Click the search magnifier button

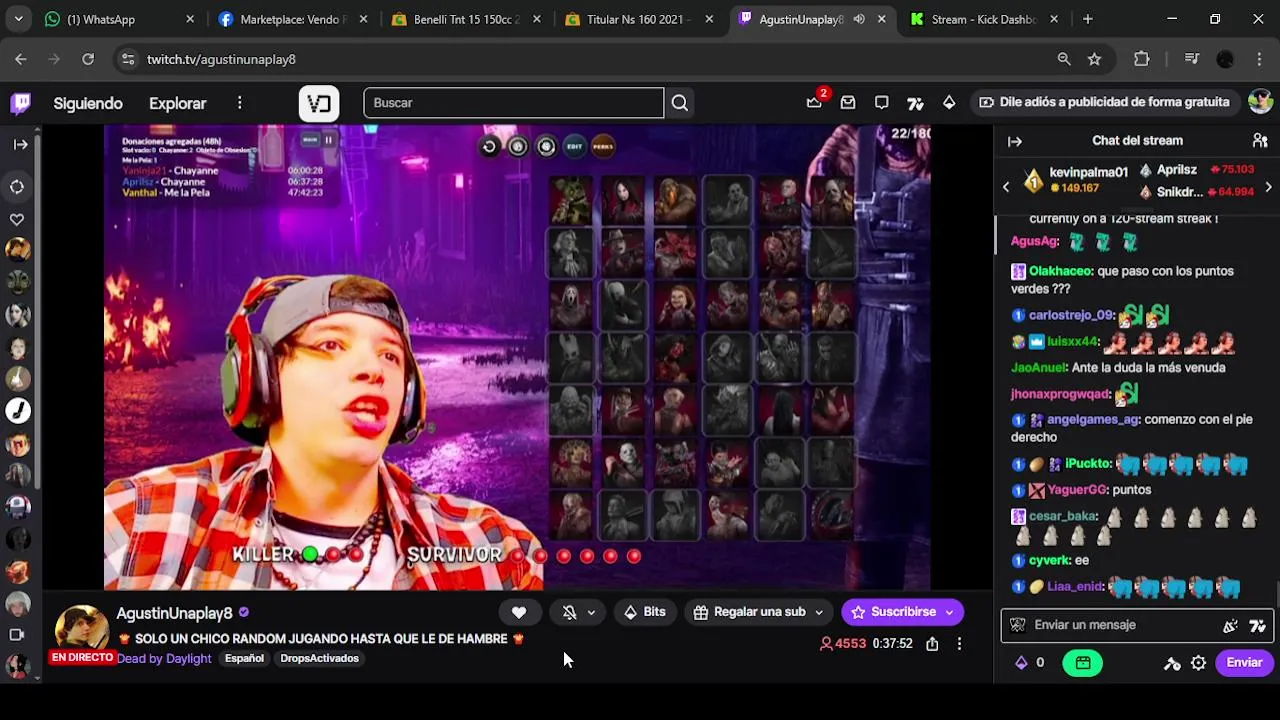pos(680,103)
